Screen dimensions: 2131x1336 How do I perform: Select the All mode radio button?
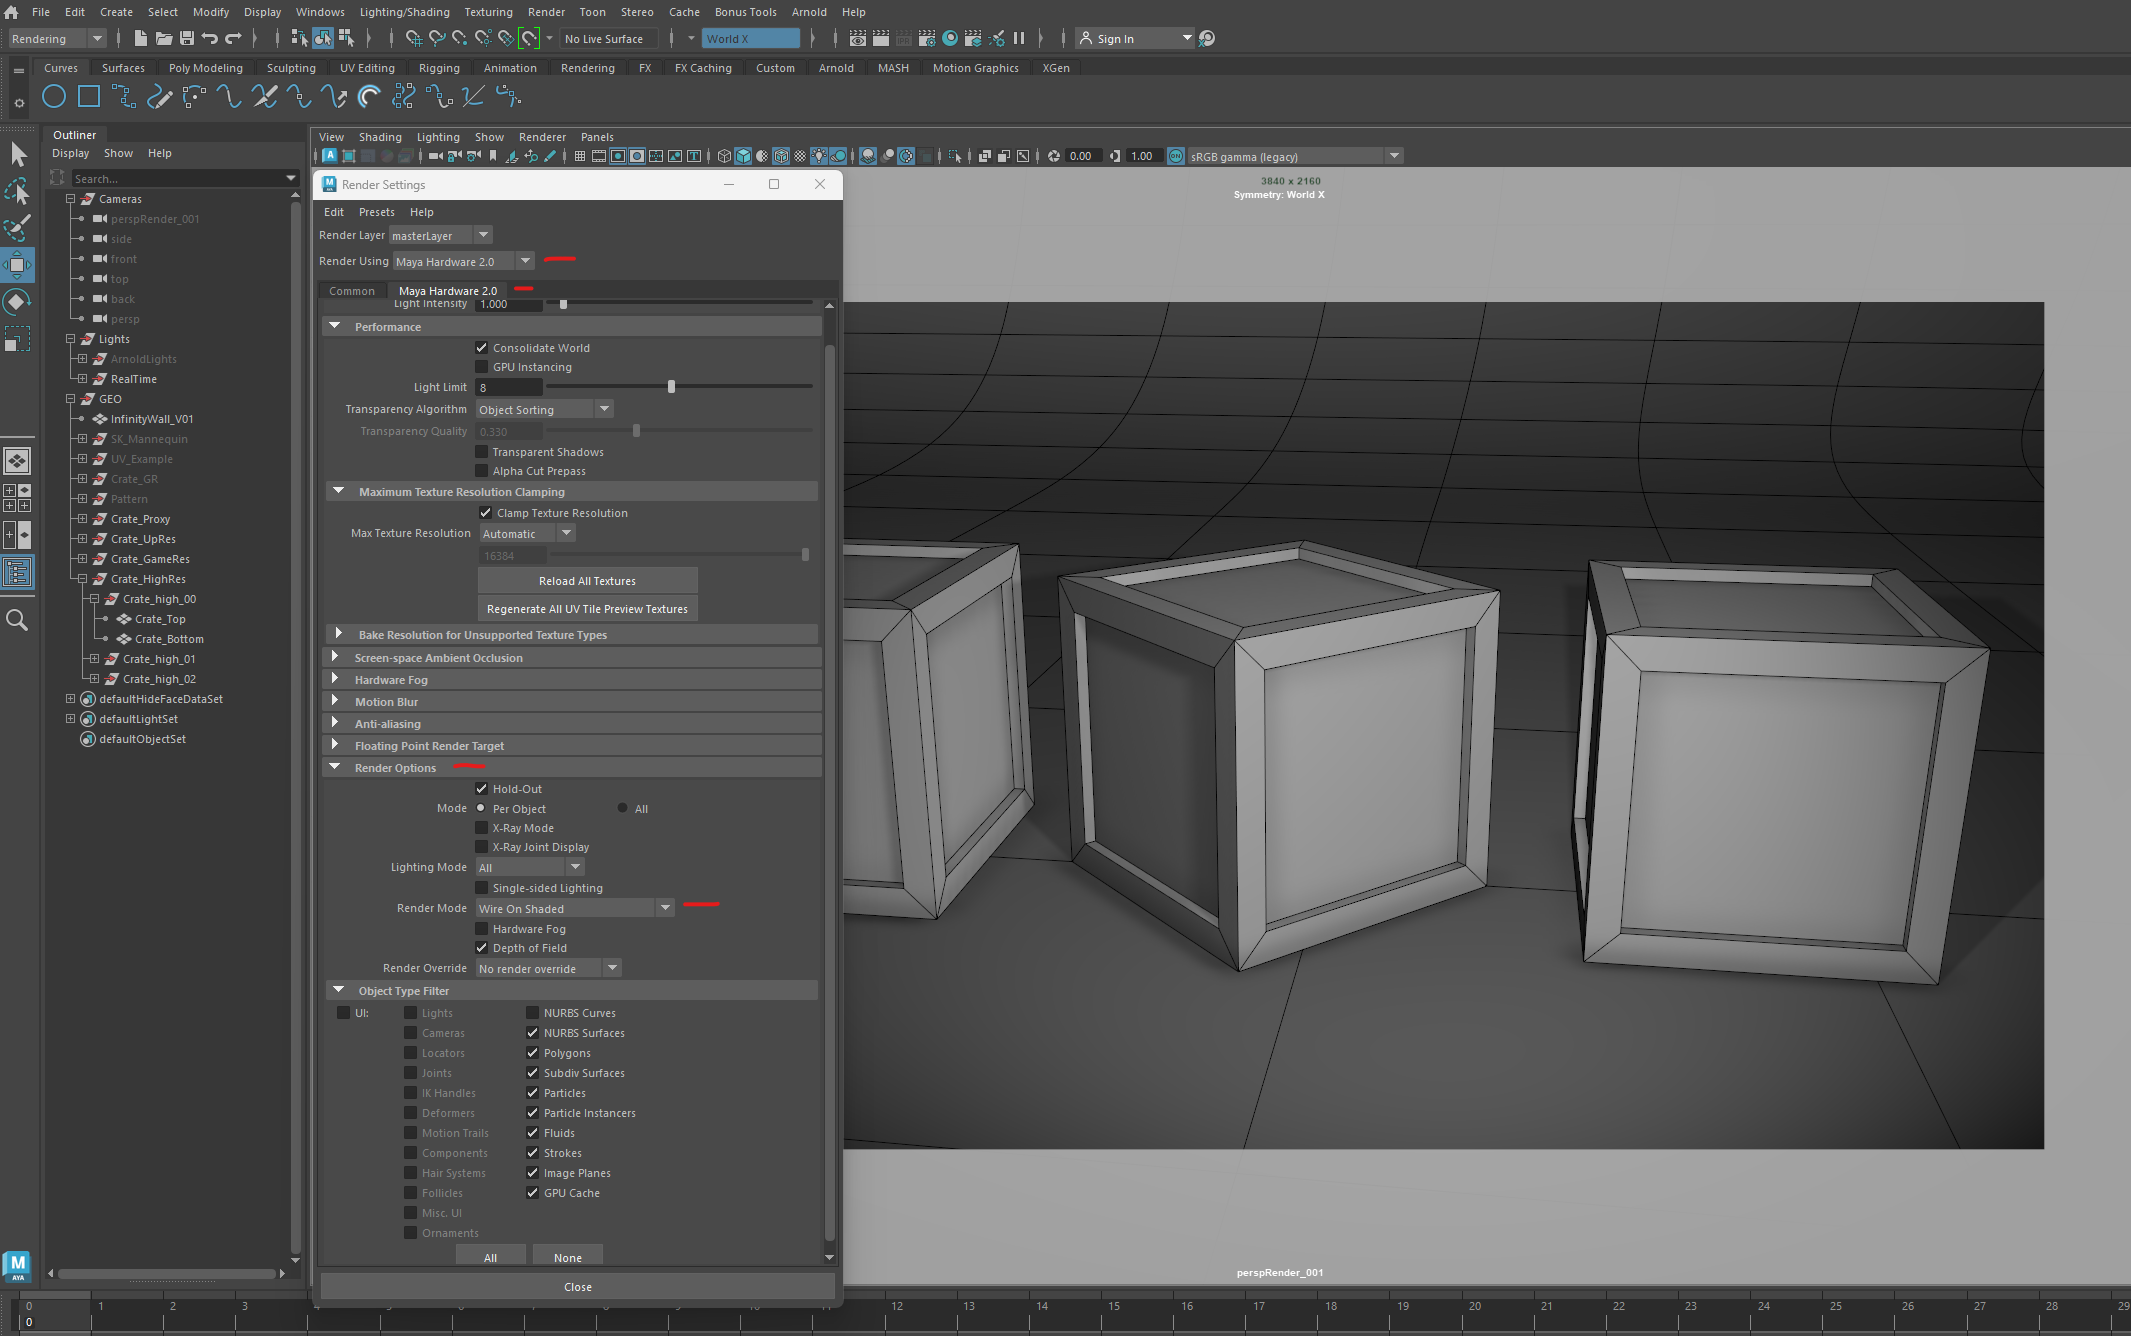click(x=622, y=808)
